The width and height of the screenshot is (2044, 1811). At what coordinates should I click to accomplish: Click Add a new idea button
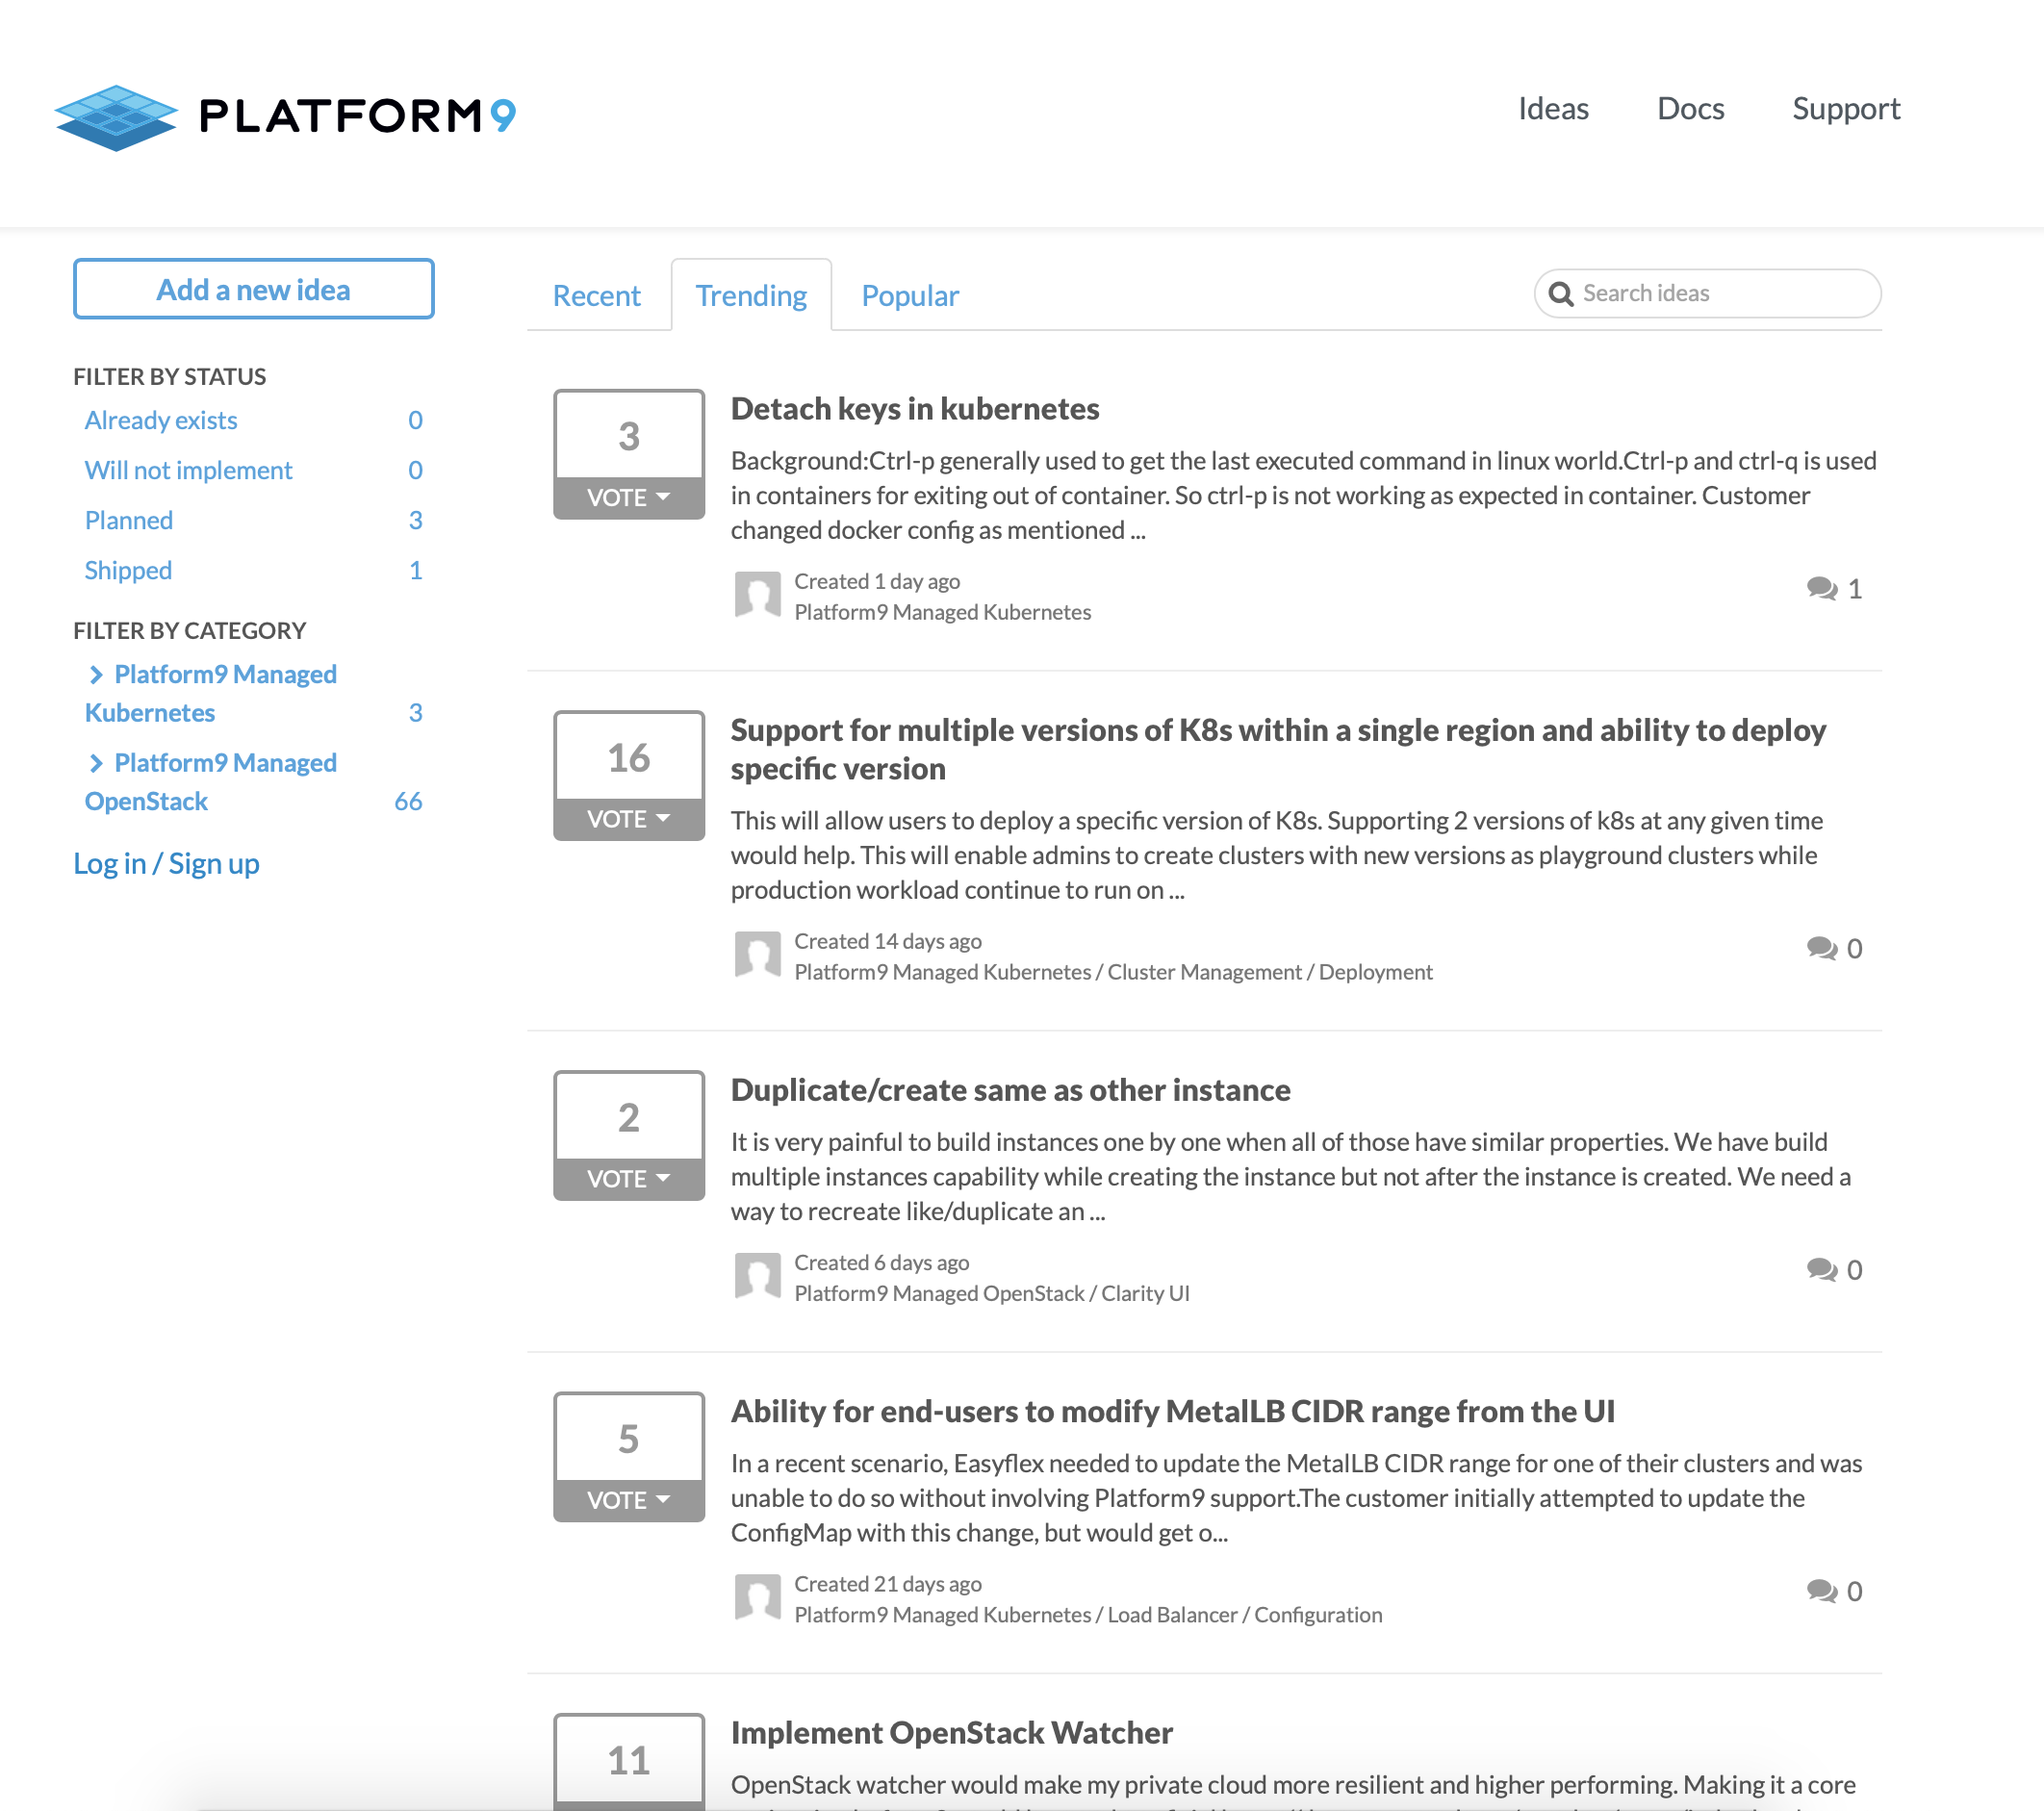[x=253, y=290]
